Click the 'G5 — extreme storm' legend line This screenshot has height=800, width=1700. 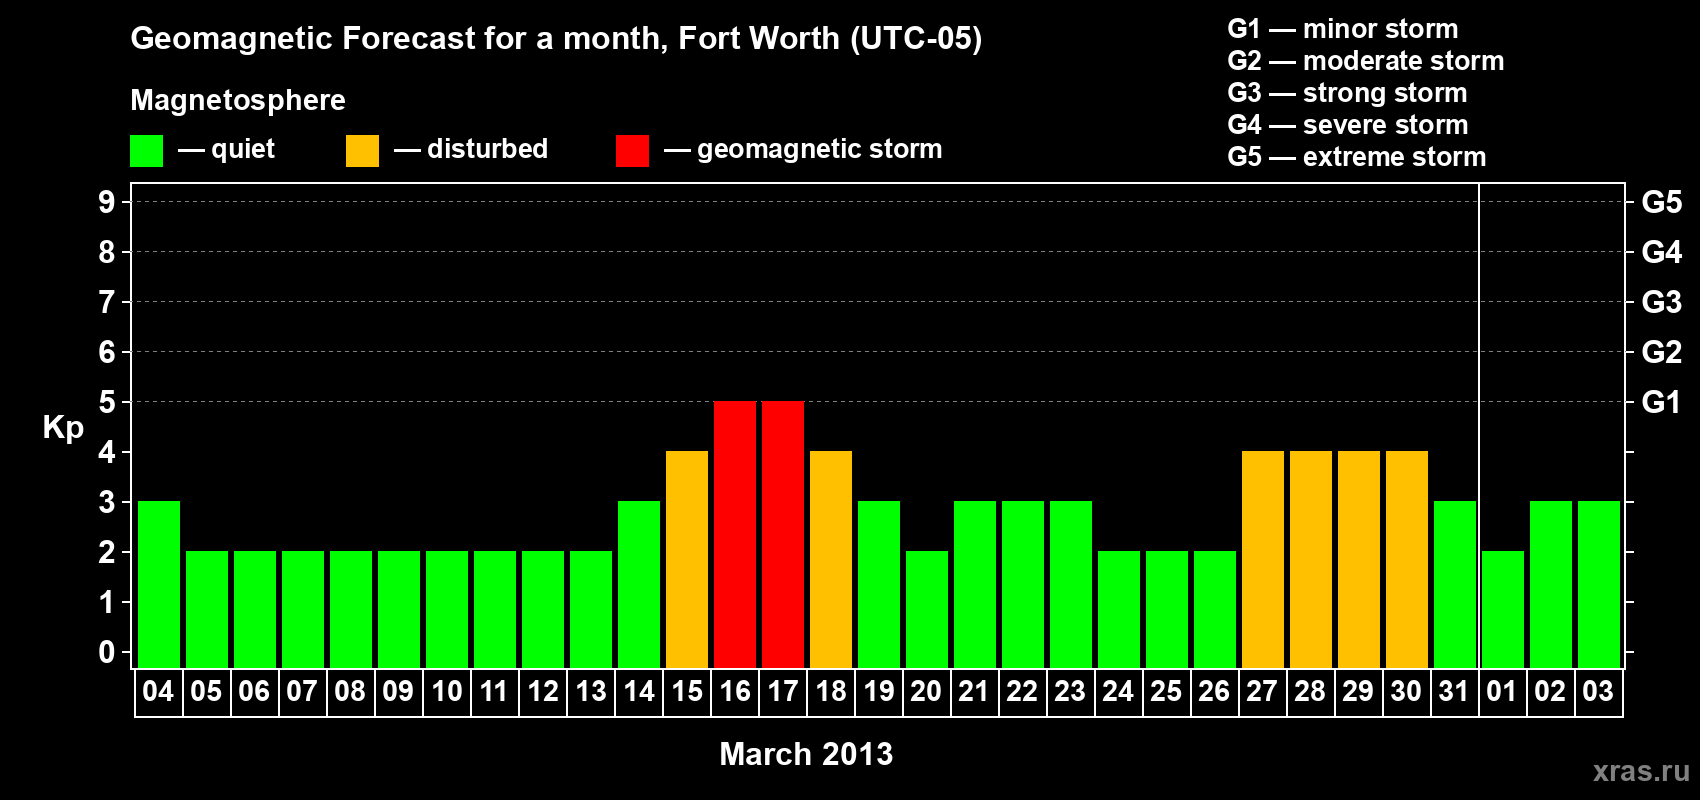1357,157
